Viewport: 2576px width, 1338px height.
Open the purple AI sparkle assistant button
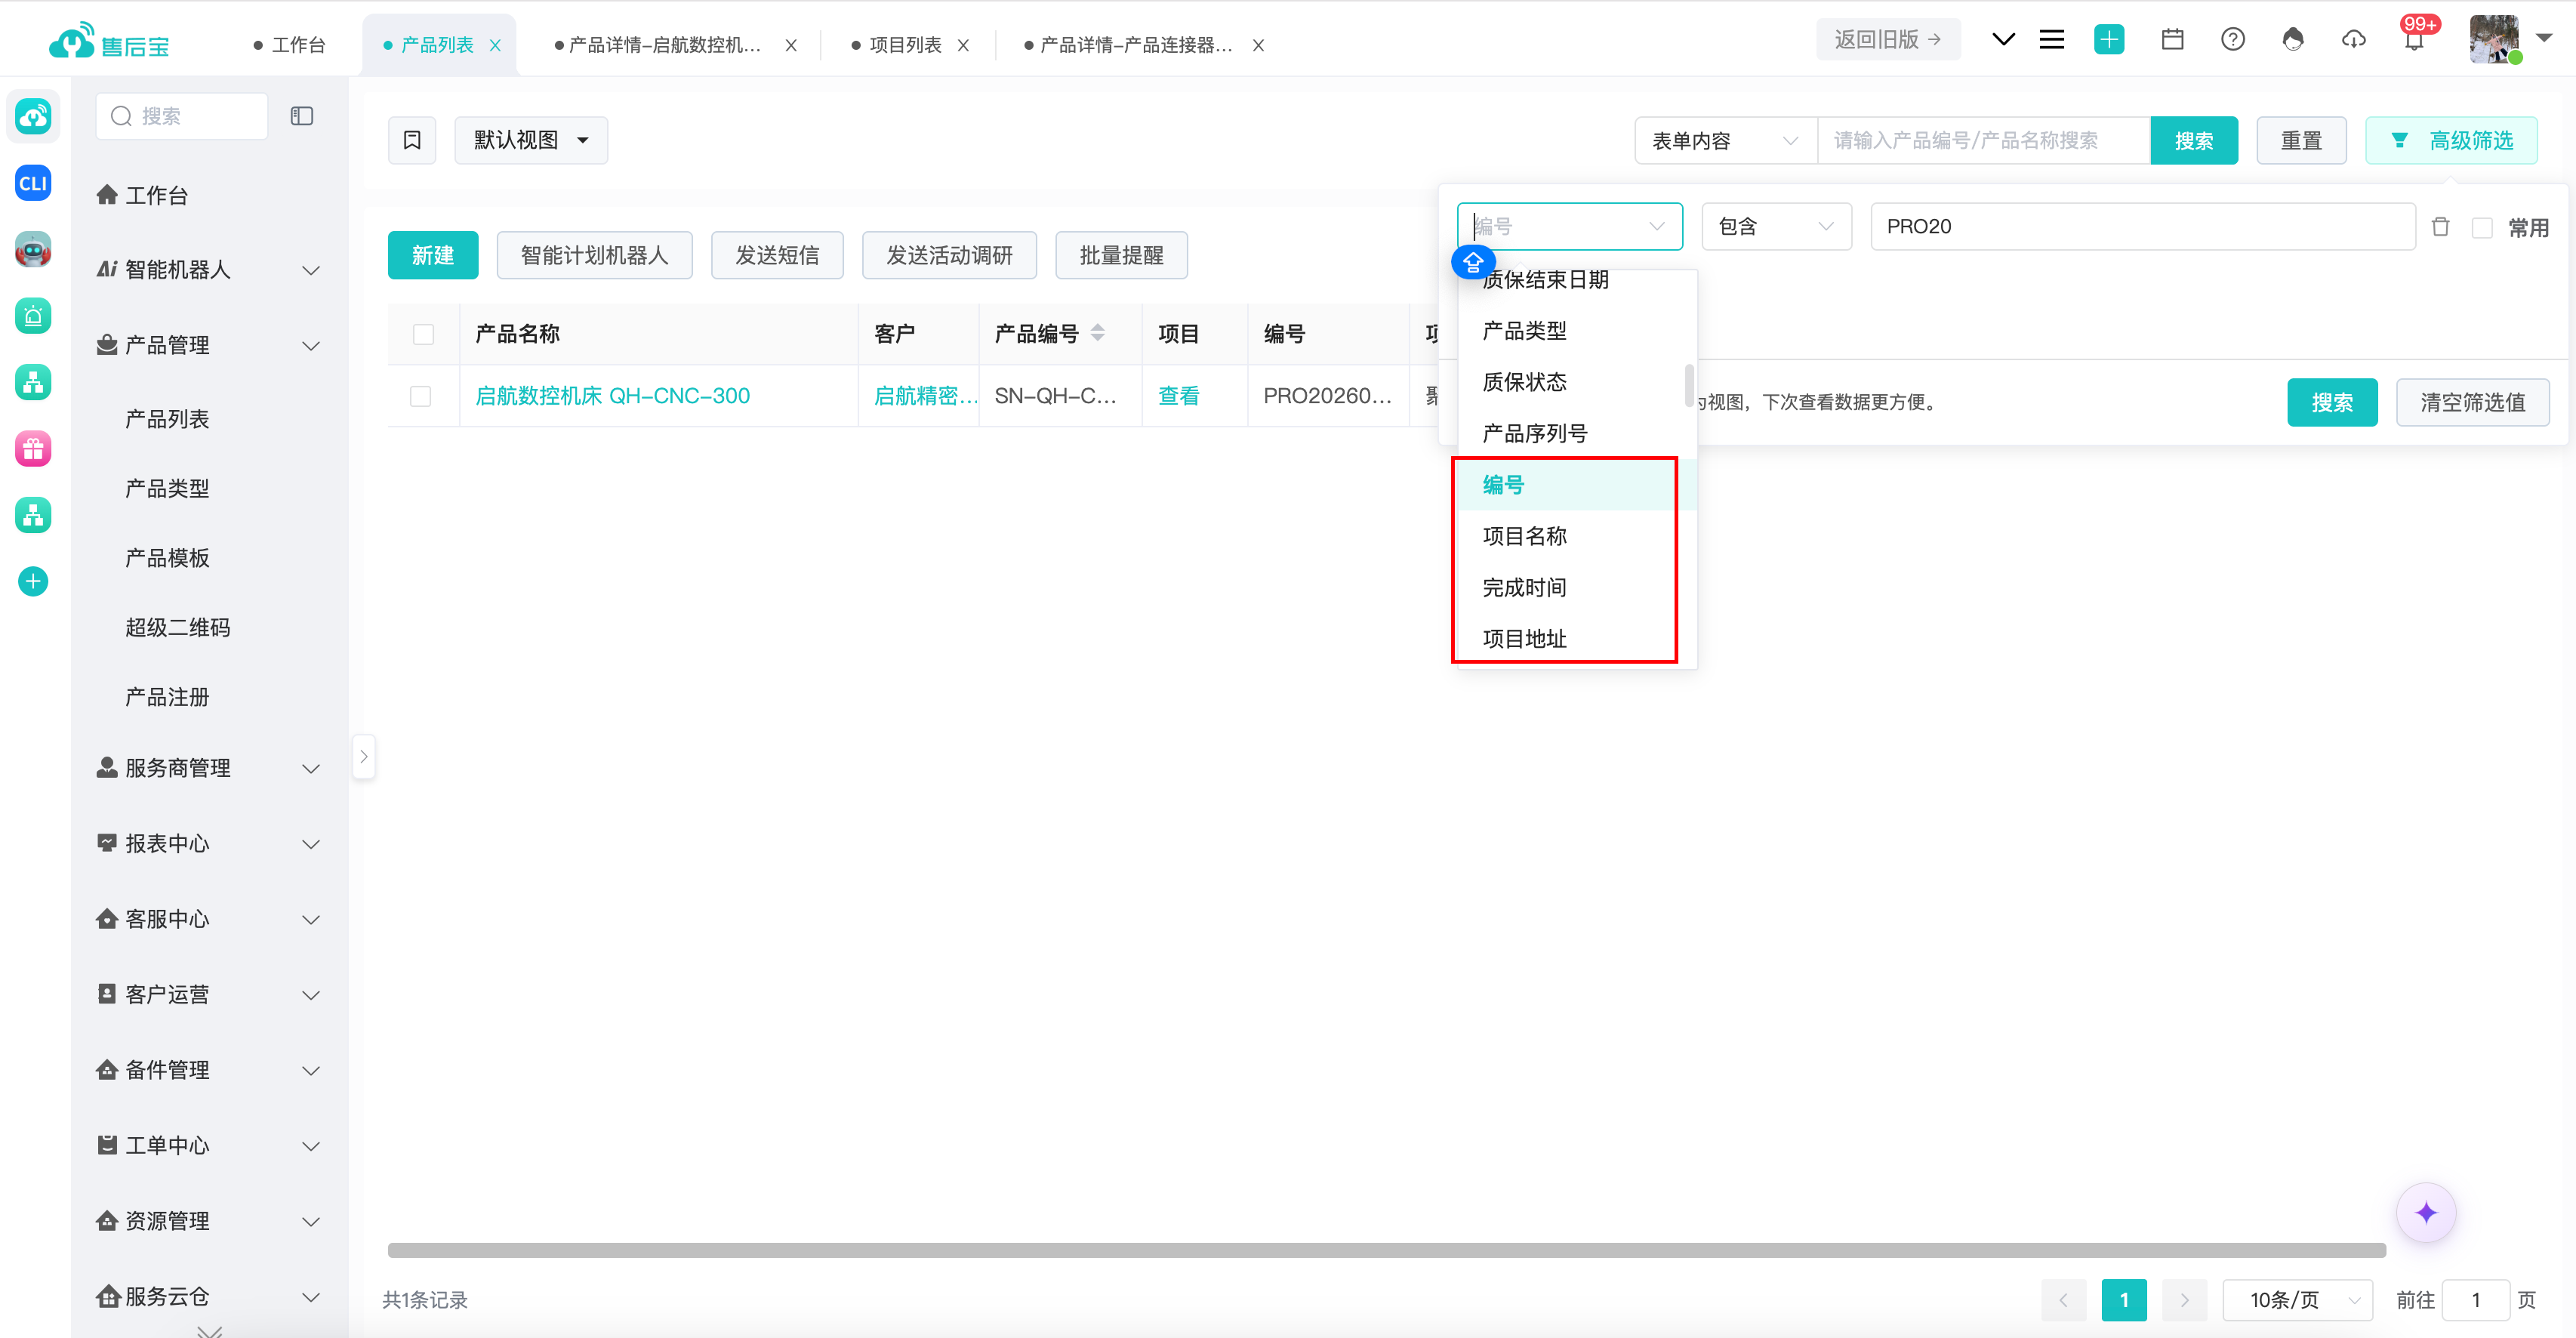coord(2426,1213)
